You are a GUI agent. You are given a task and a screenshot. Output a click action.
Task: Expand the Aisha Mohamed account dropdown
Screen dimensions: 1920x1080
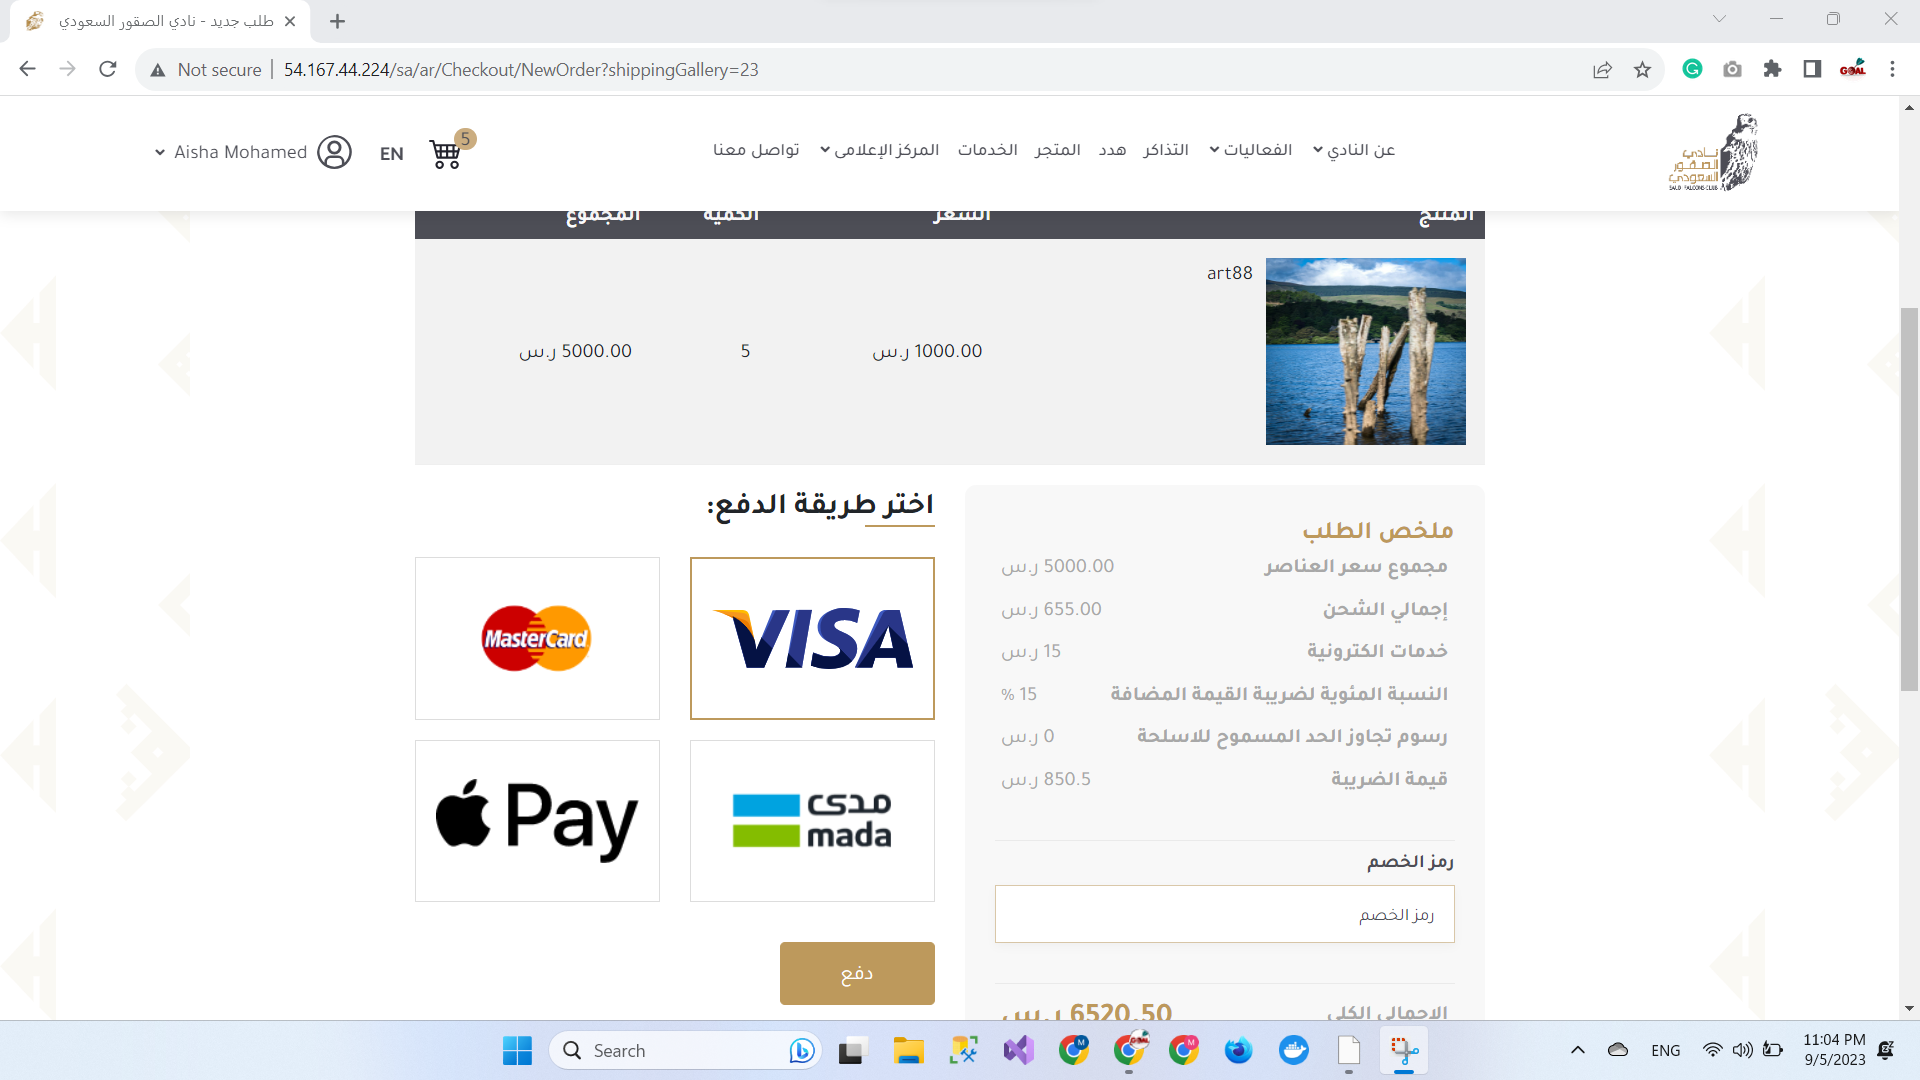pyautogui.click(x=159, y=153)
